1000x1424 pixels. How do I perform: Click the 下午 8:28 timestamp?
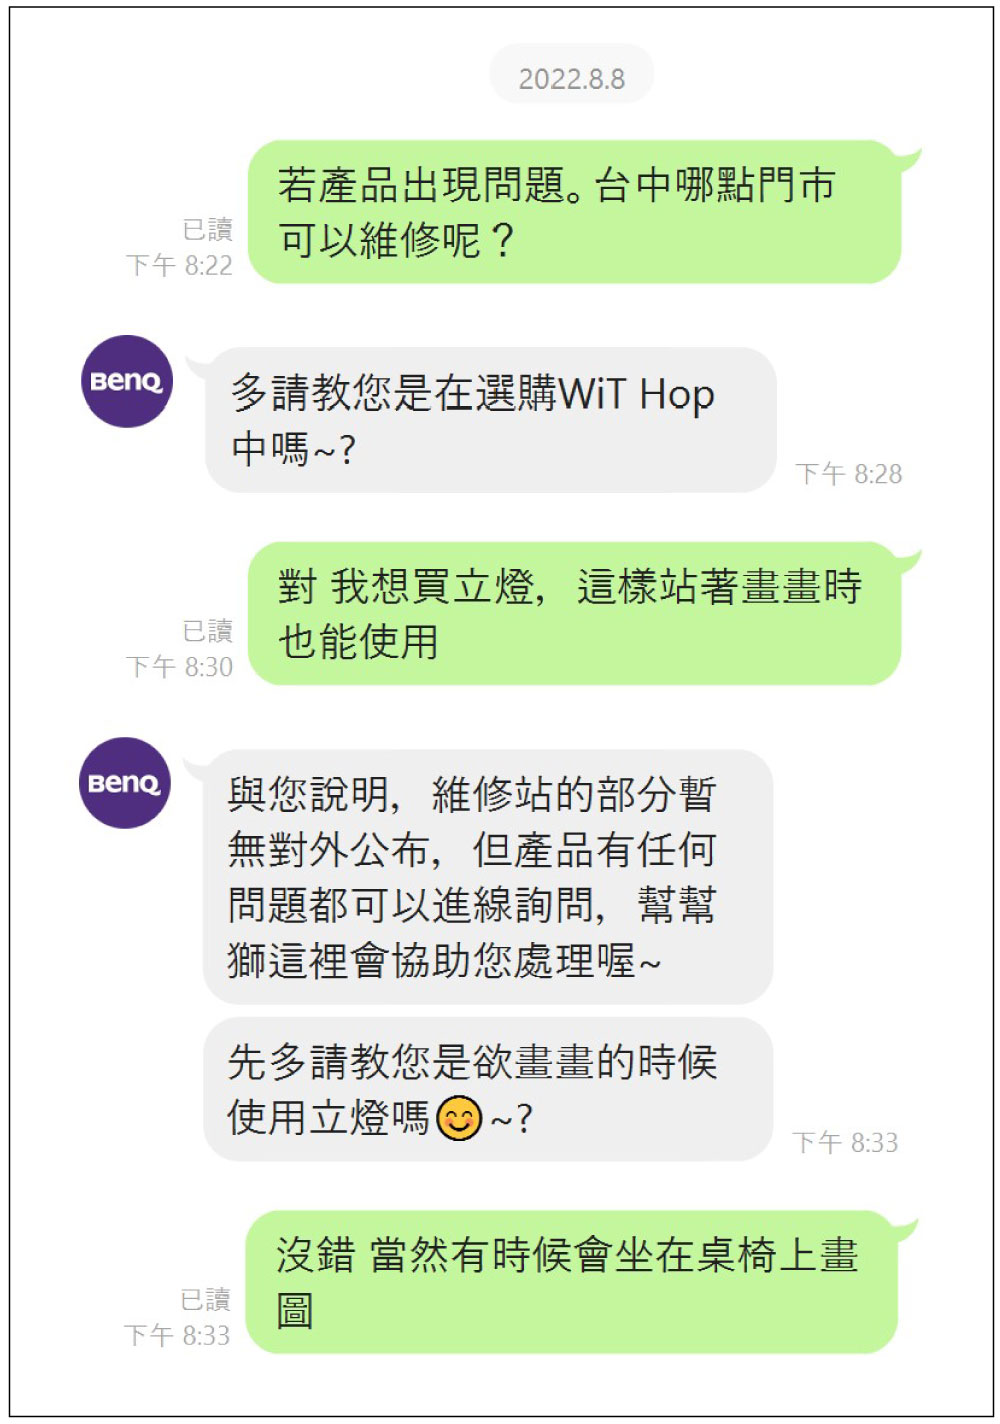point(849,474)
